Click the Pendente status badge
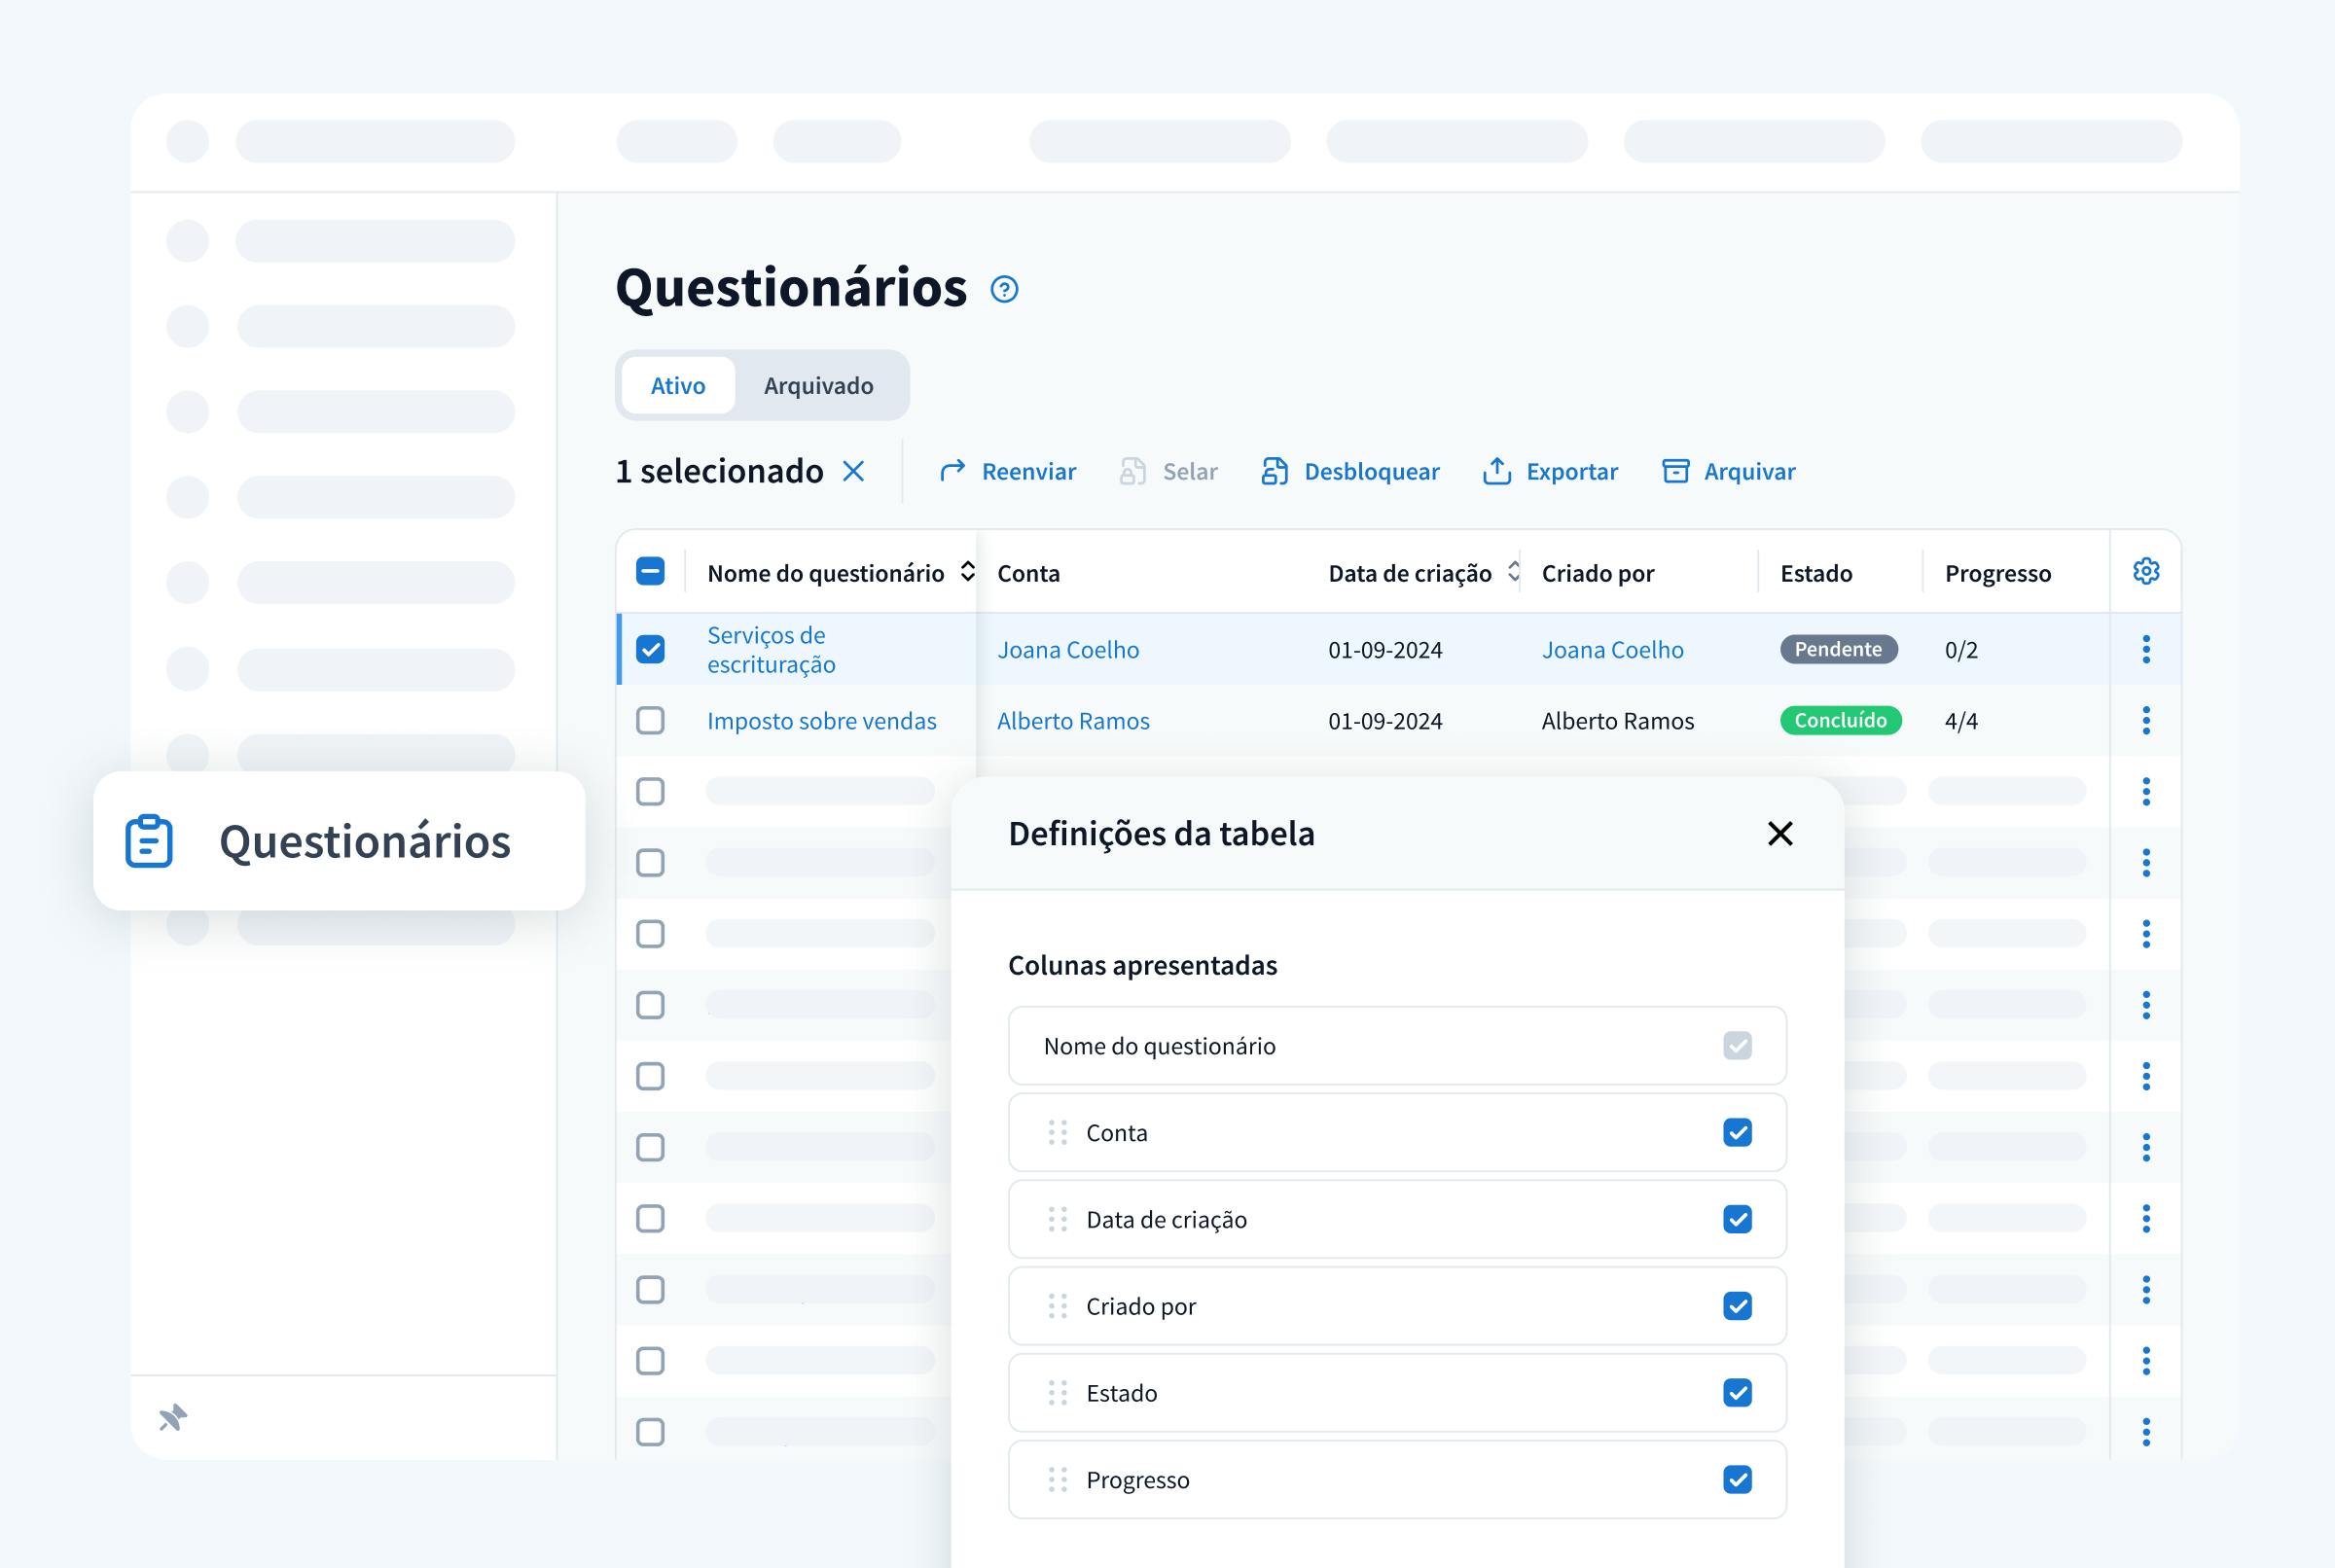 [1838, 649]
